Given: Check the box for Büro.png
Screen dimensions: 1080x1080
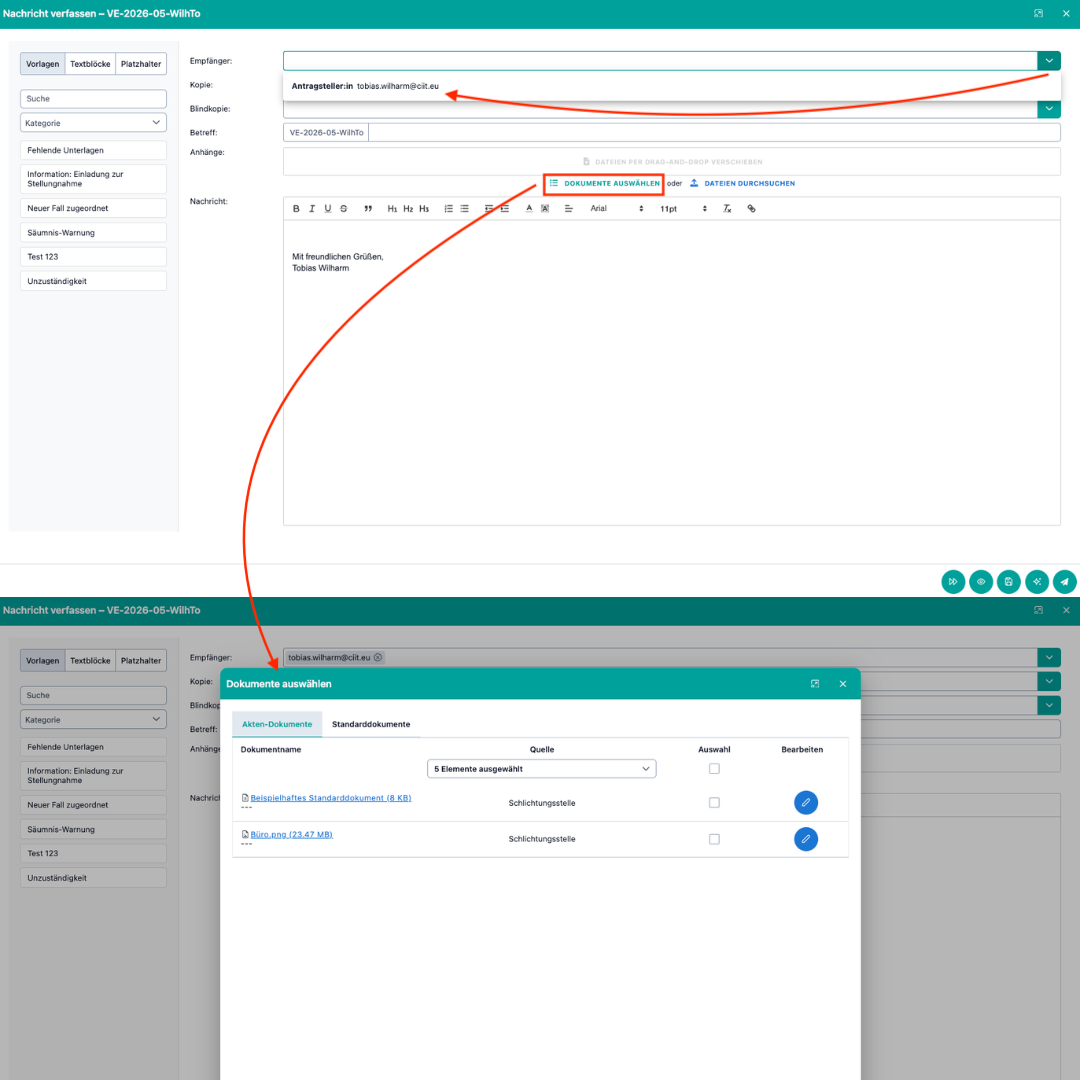Looking at the screenshot, I should click(x=714, y=839).
